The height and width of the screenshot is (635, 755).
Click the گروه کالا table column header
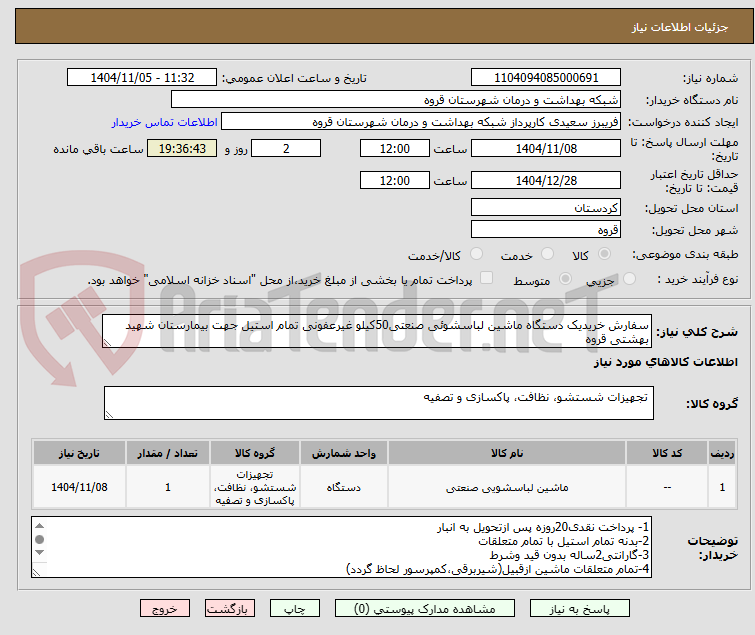pyautogui.click(x=255, y=453)
